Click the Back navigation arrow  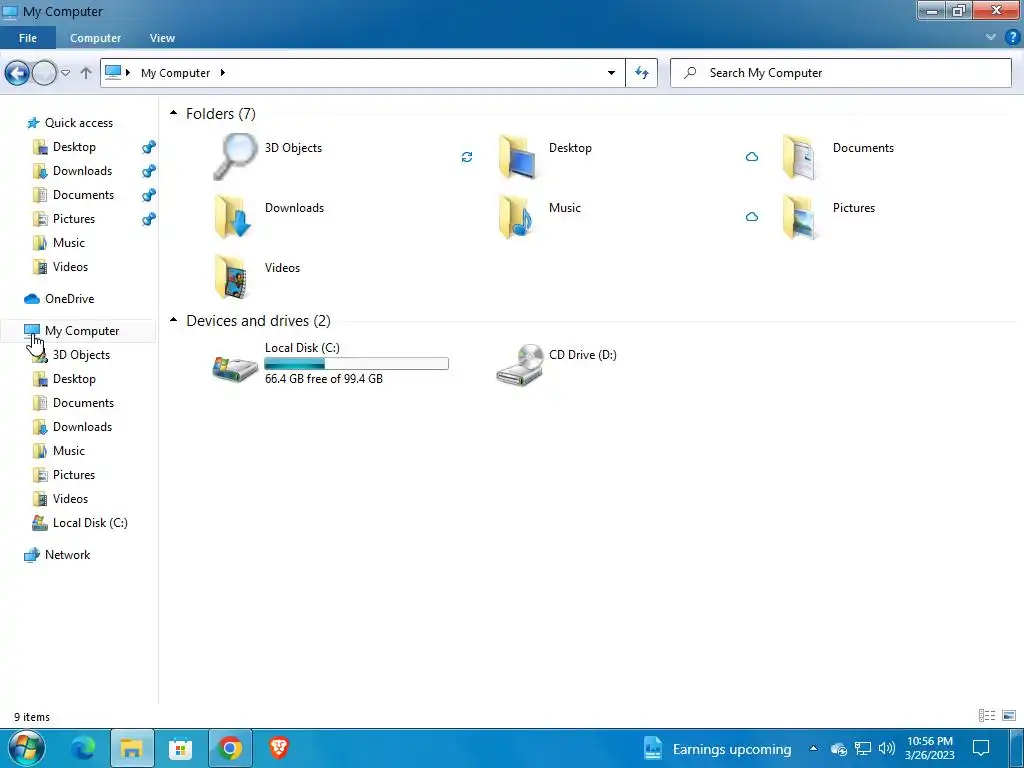pyautogui.click(x=18, y=72)
